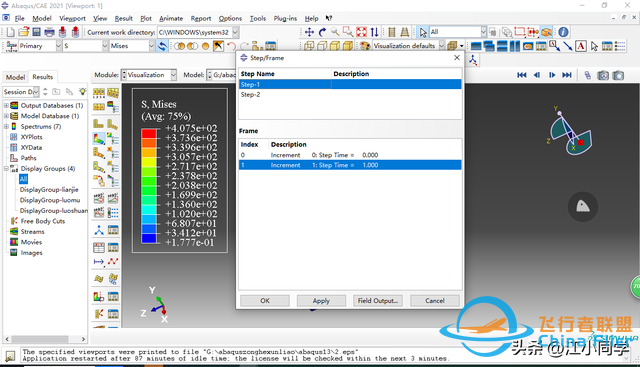Viewport: 640px width, 367px height.
Task: Click the blue info query icon
Action: (563, 32)
